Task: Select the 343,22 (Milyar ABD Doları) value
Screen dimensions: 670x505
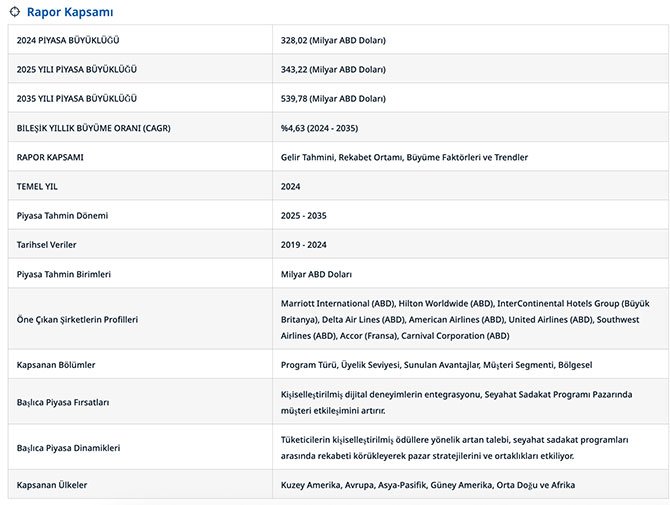Action: click(333, 69)
